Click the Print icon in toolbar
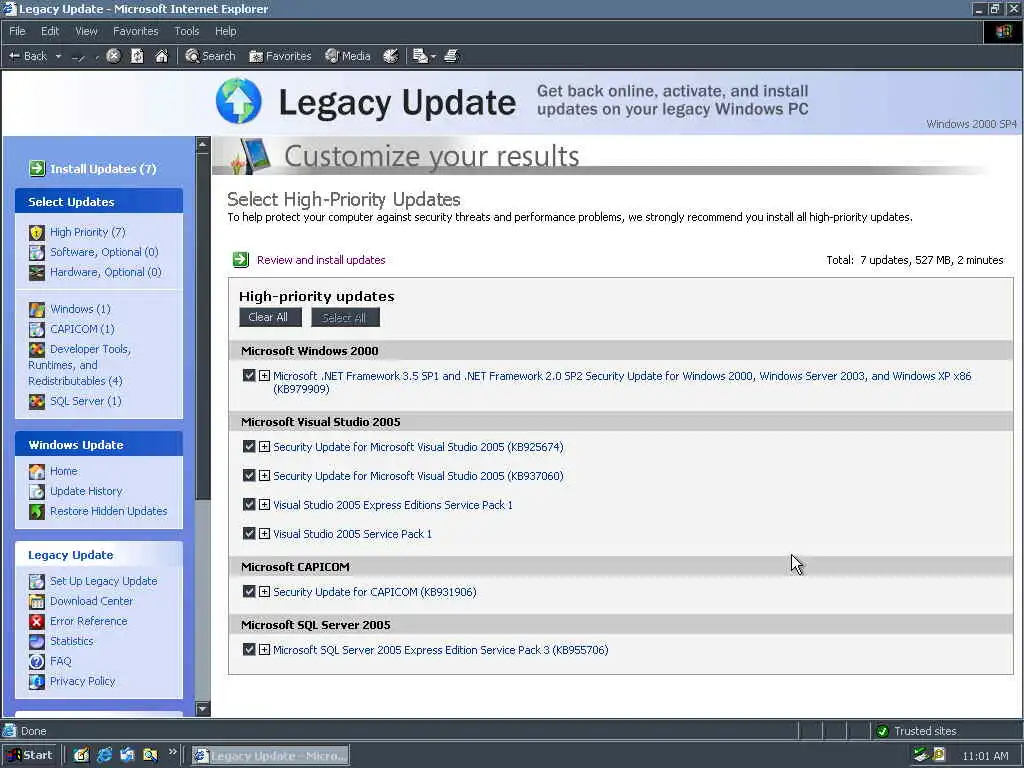The width and height of the screenshot is (1024, 768). tap(451, 56)
